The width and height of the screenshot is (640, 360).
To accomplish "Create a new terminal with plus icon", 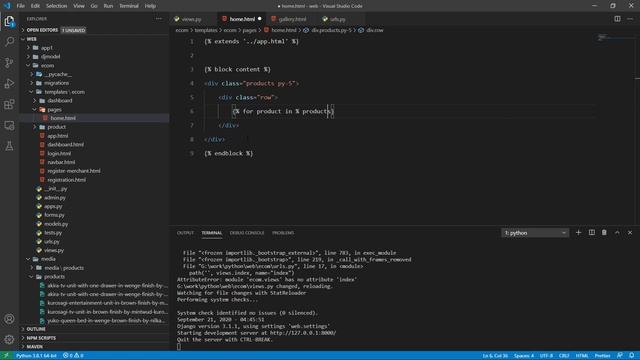I will coord(578,233).
